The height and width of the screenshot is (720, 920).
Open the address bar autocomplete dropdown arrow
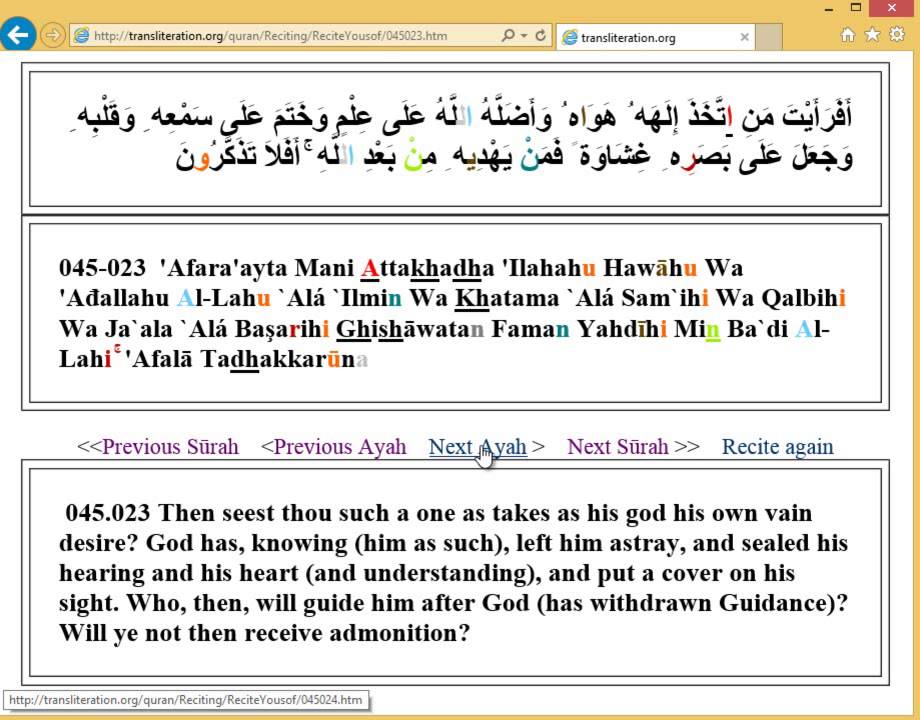(x=524, y=35)
